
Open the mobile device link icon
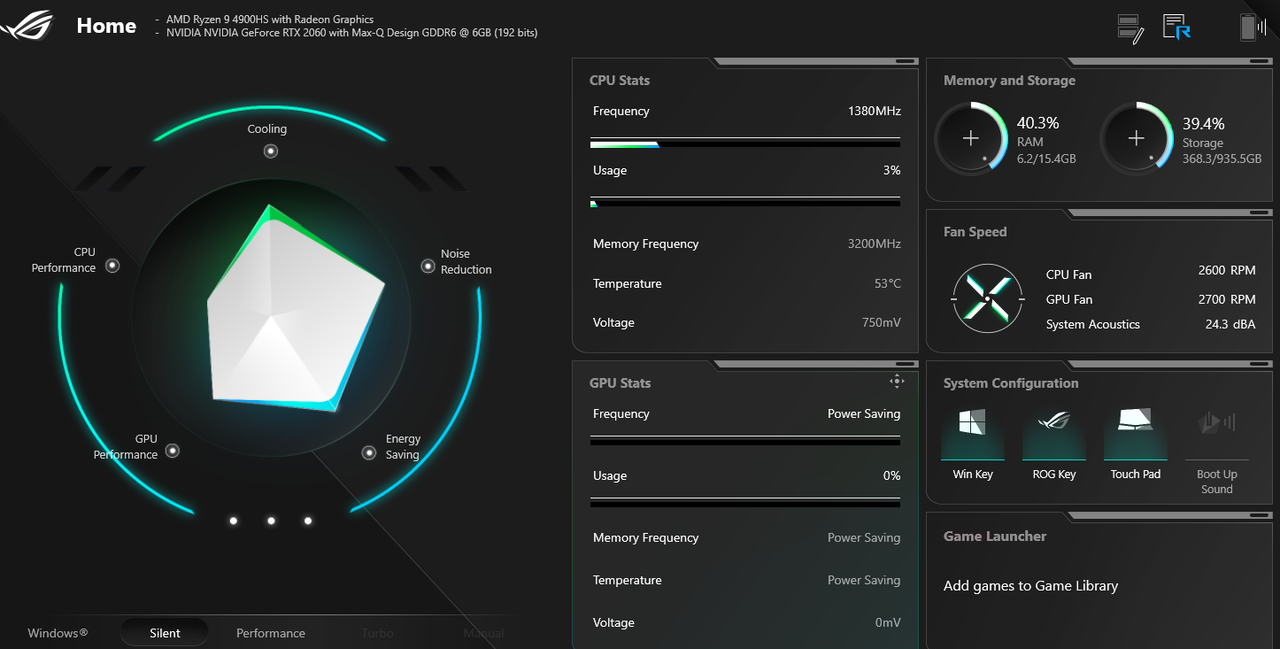pyautogui.click(x=1253, y=27)
